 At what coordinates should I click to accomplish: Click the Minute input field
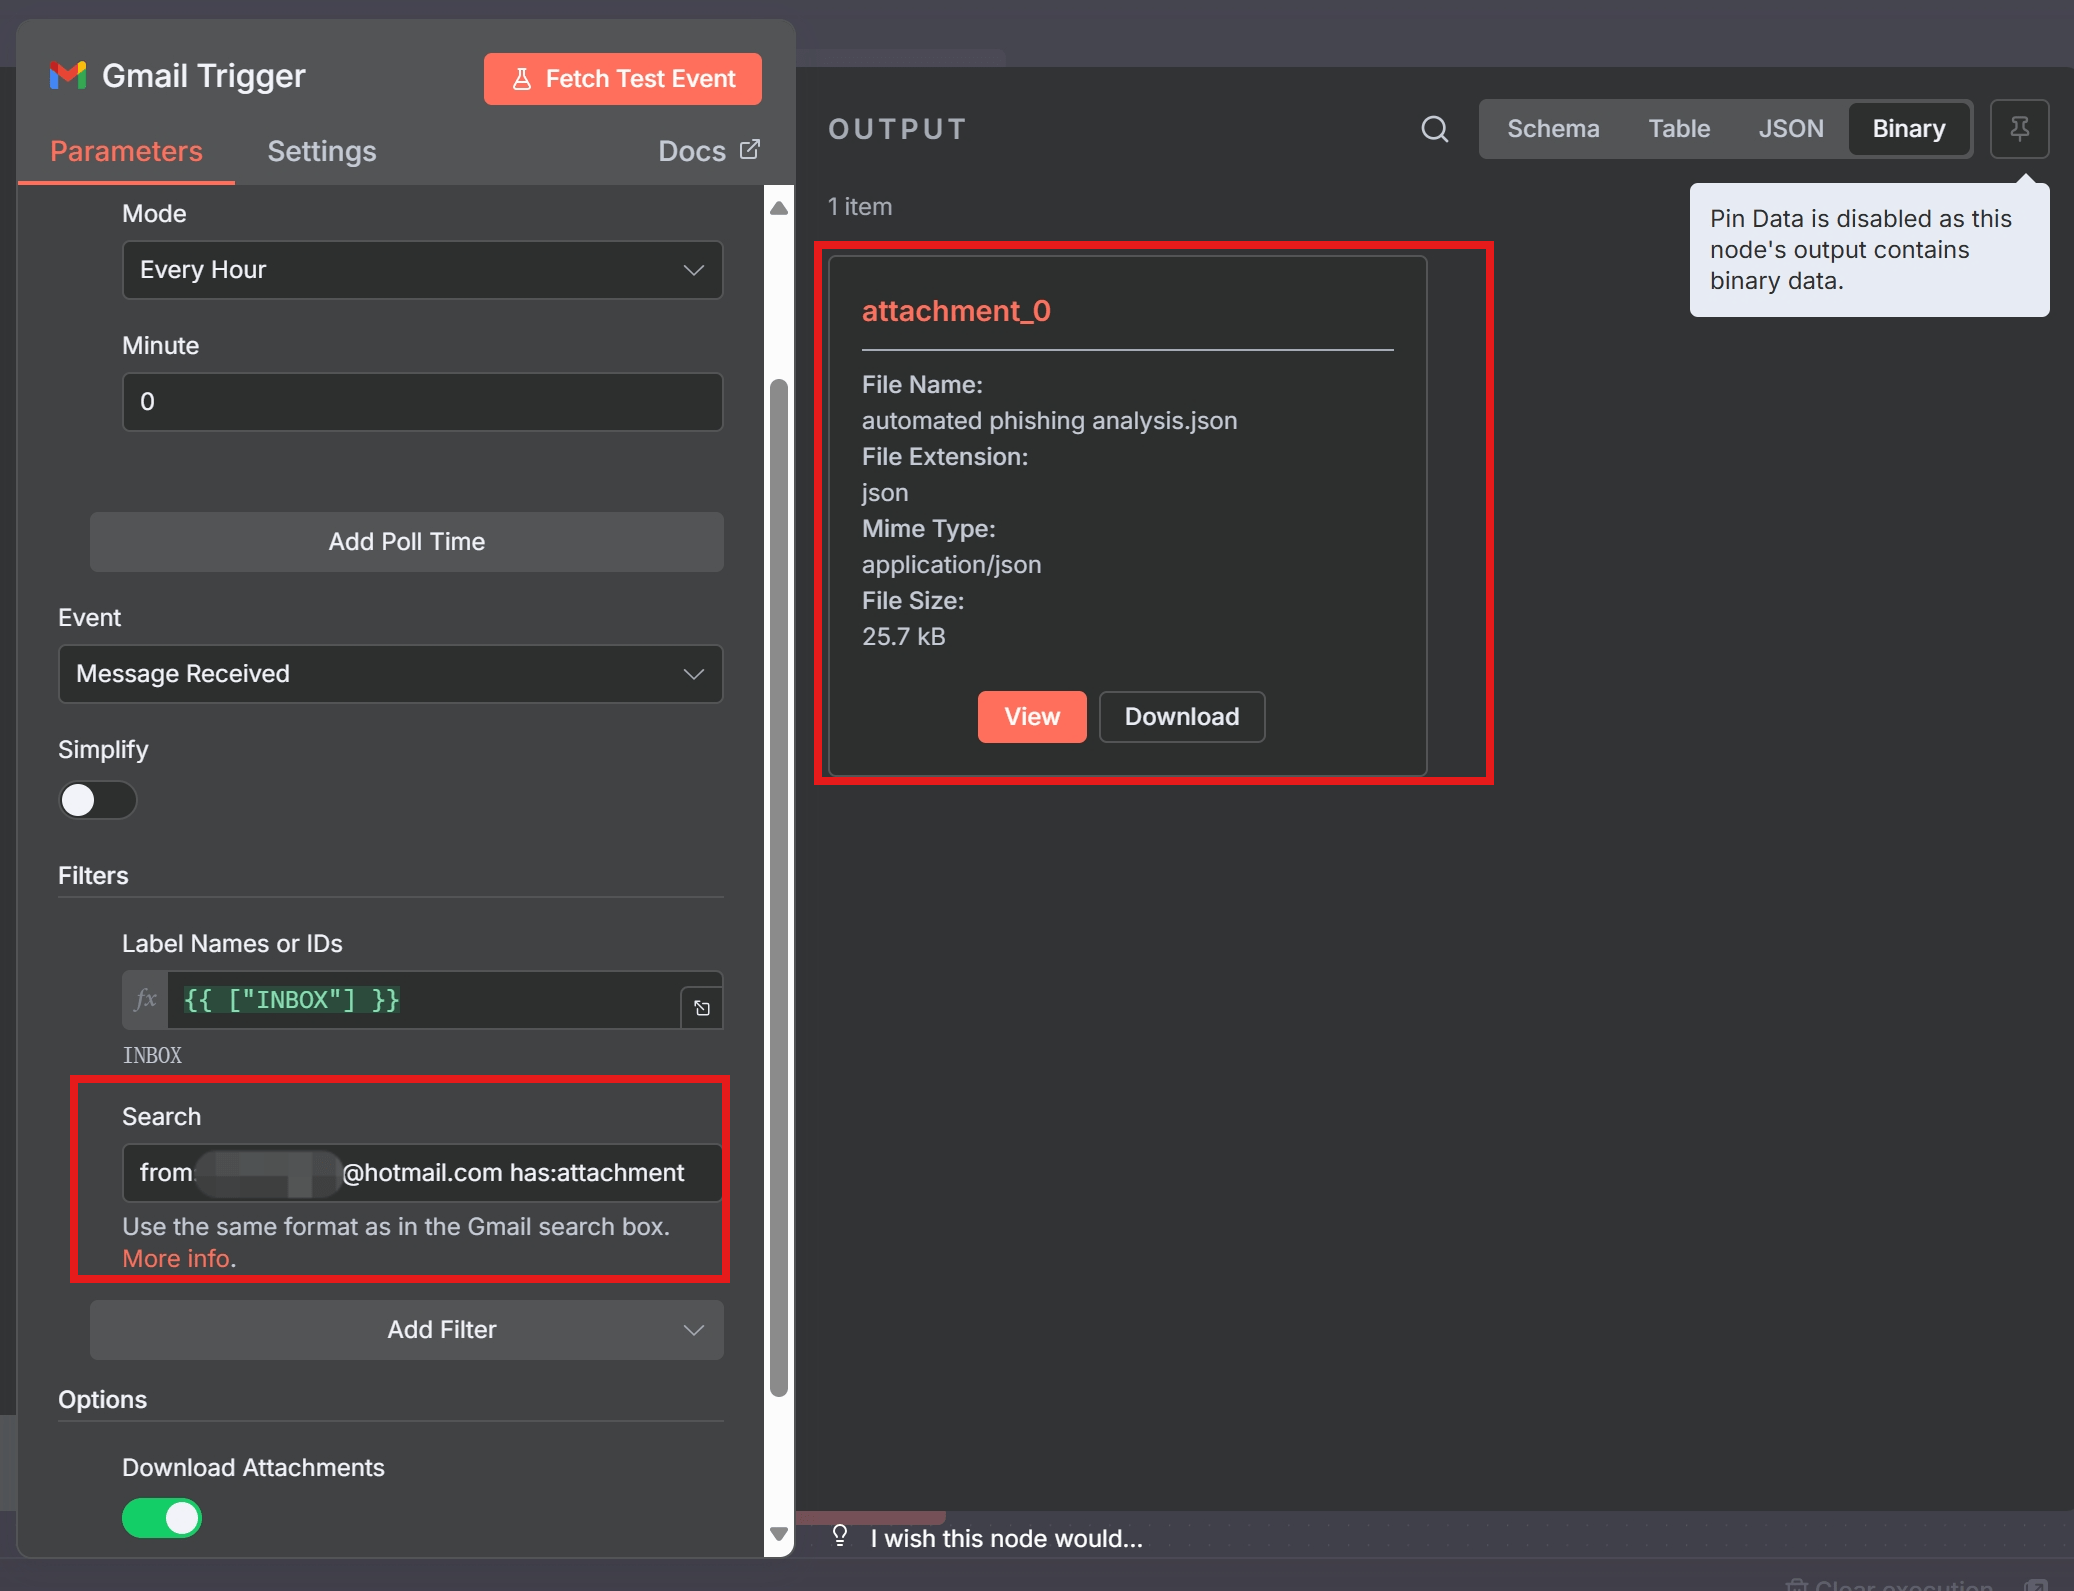(422, 402)
